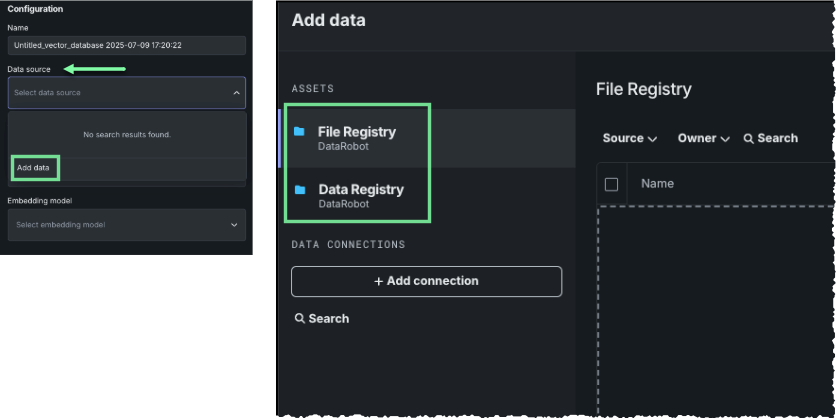The height and width of the screenshot is (418, 836).
Task: Click magnifier icon under Data Connections
Action: click(x=299, y=318)
